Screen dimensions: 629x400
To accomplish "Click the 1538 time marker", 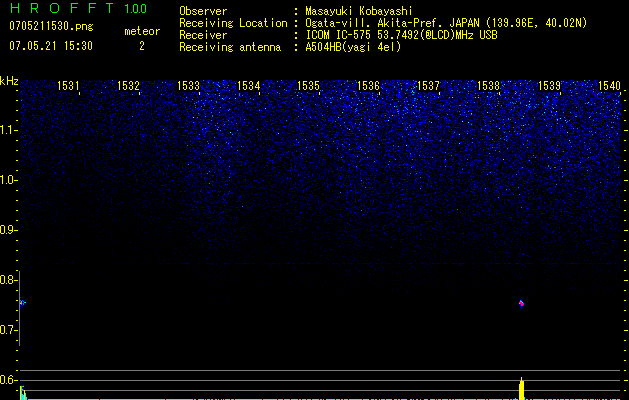I will point(489,85).
